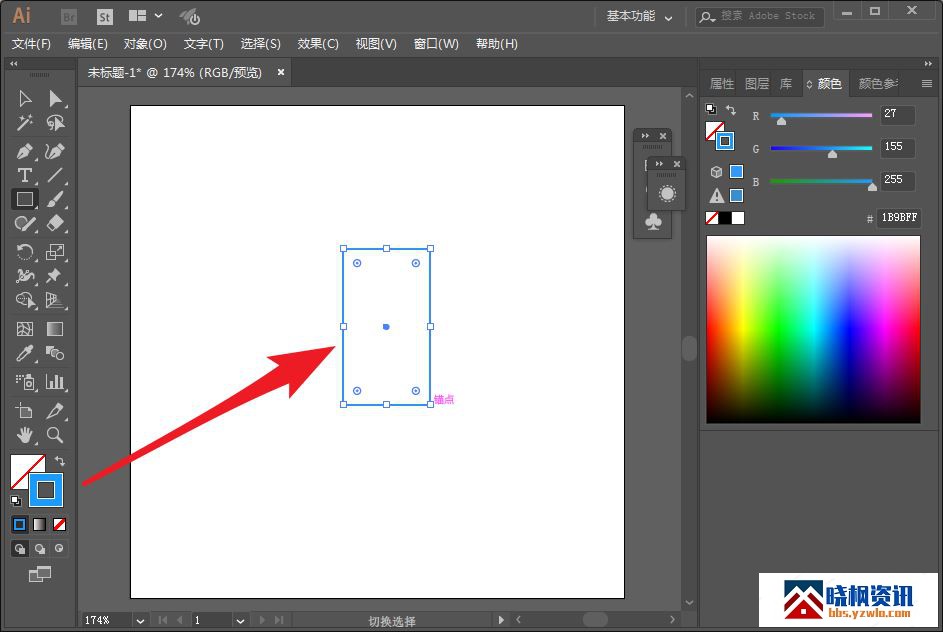Open the 效果(C) menu
943x632 pixels.
pos(318,44)
